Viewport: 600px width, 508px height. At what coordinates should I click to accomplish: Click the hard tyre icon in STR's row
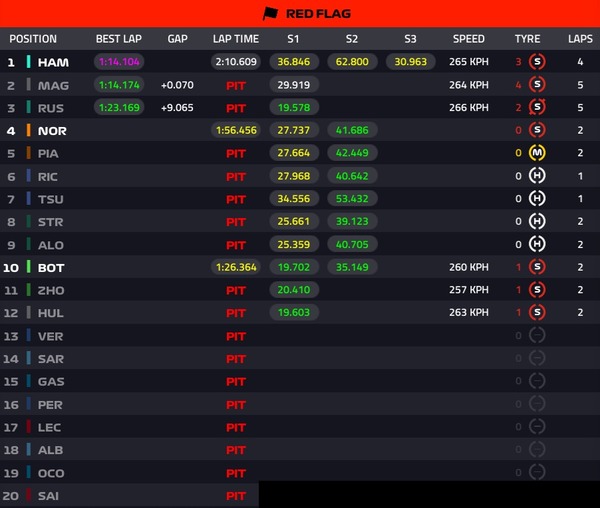click(x=537, y=221)
